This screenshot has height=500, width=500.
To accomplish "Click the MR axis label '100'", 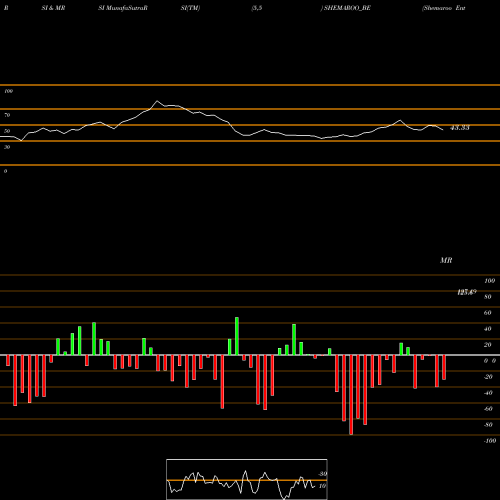I will pyautogui.click(x=490, y=281).
